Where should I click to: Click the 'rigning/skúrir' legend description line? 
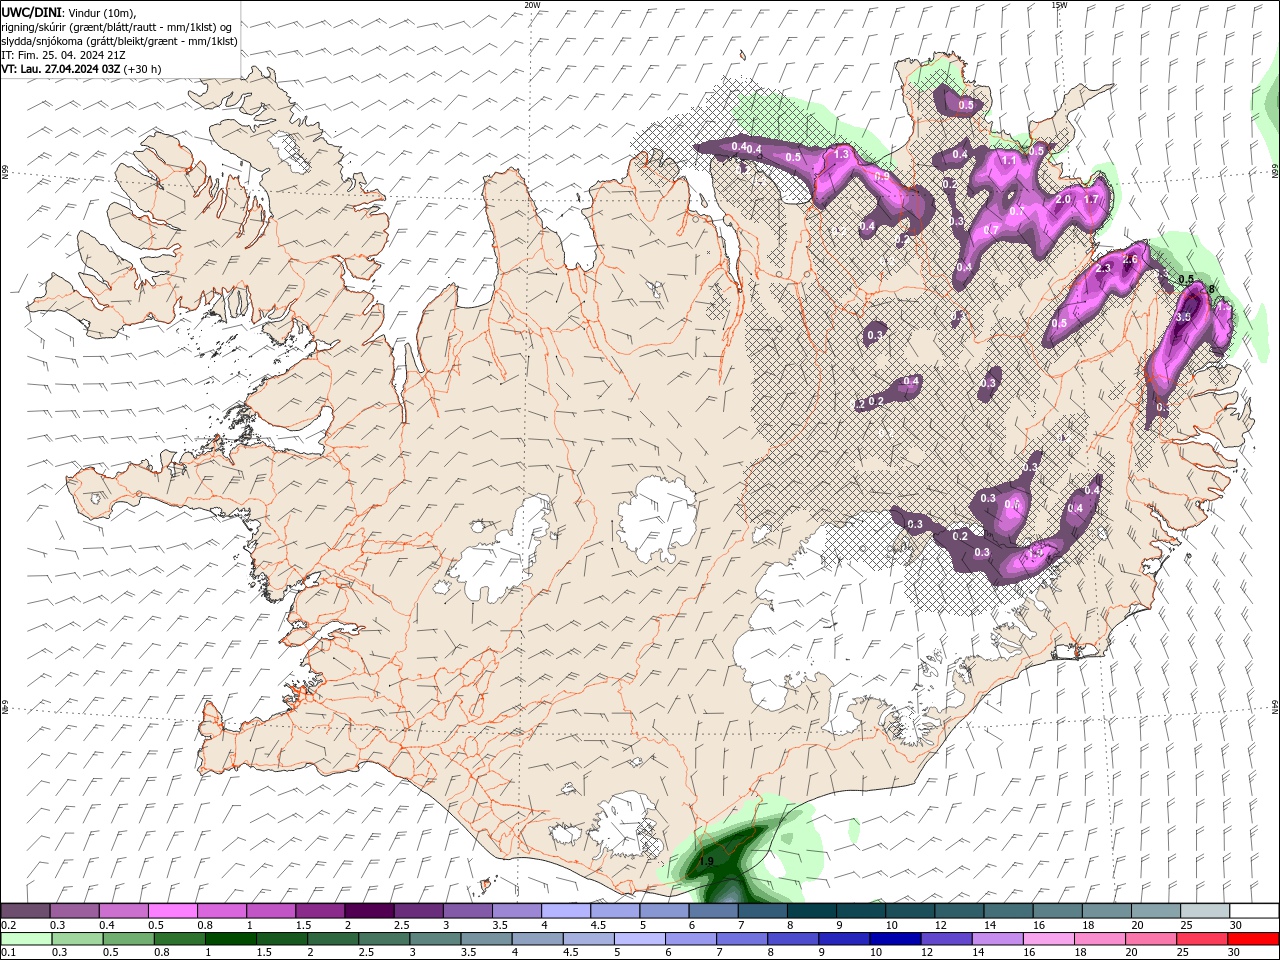click(x=117, y=27)
